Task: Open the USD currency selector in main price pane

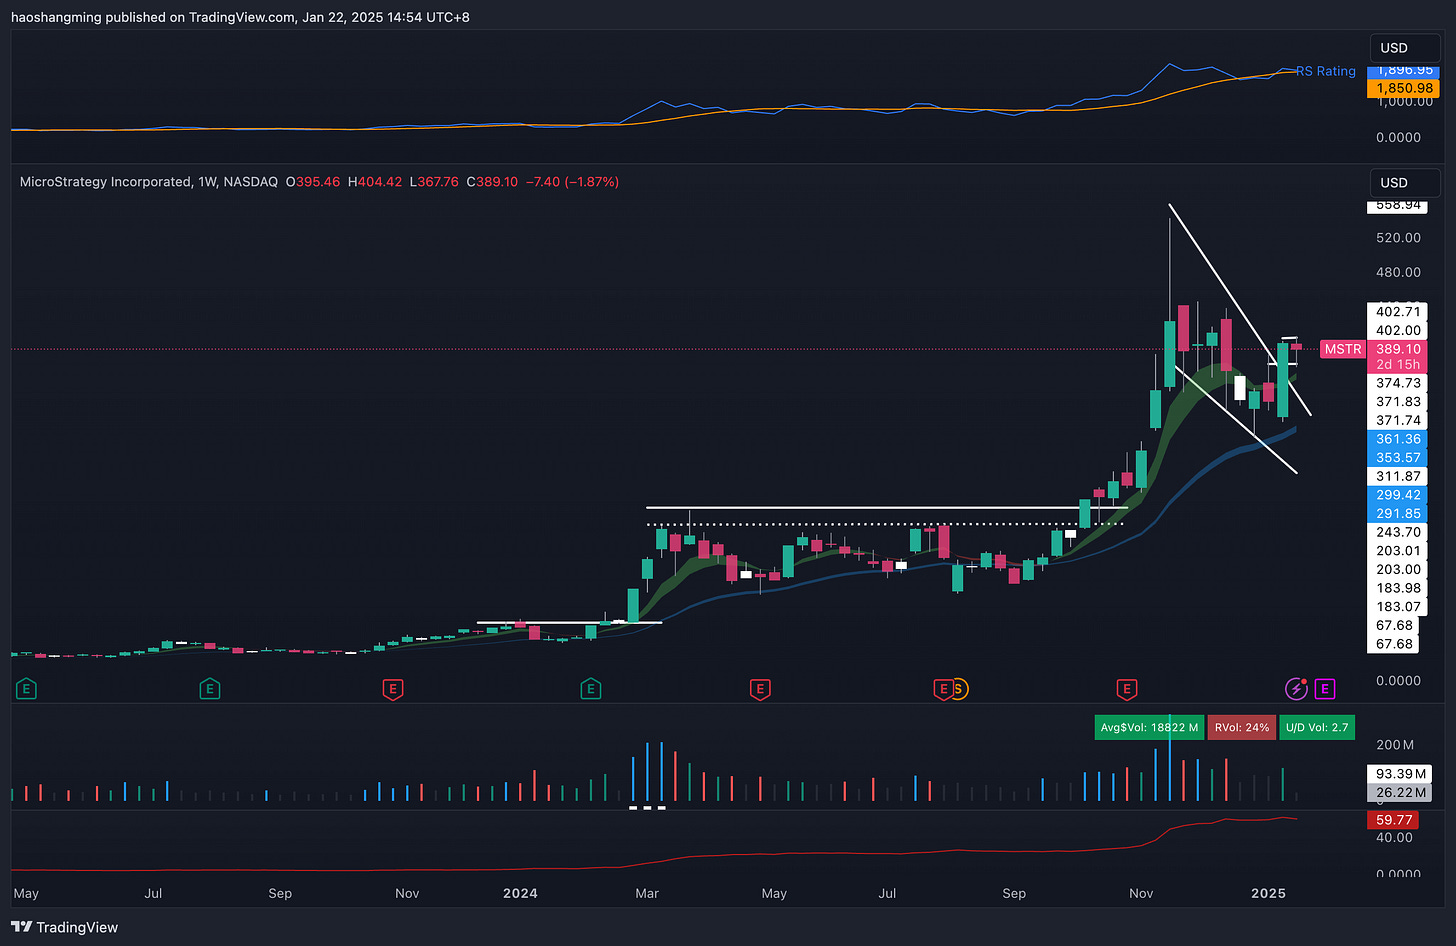Action: click(1404, 183)
